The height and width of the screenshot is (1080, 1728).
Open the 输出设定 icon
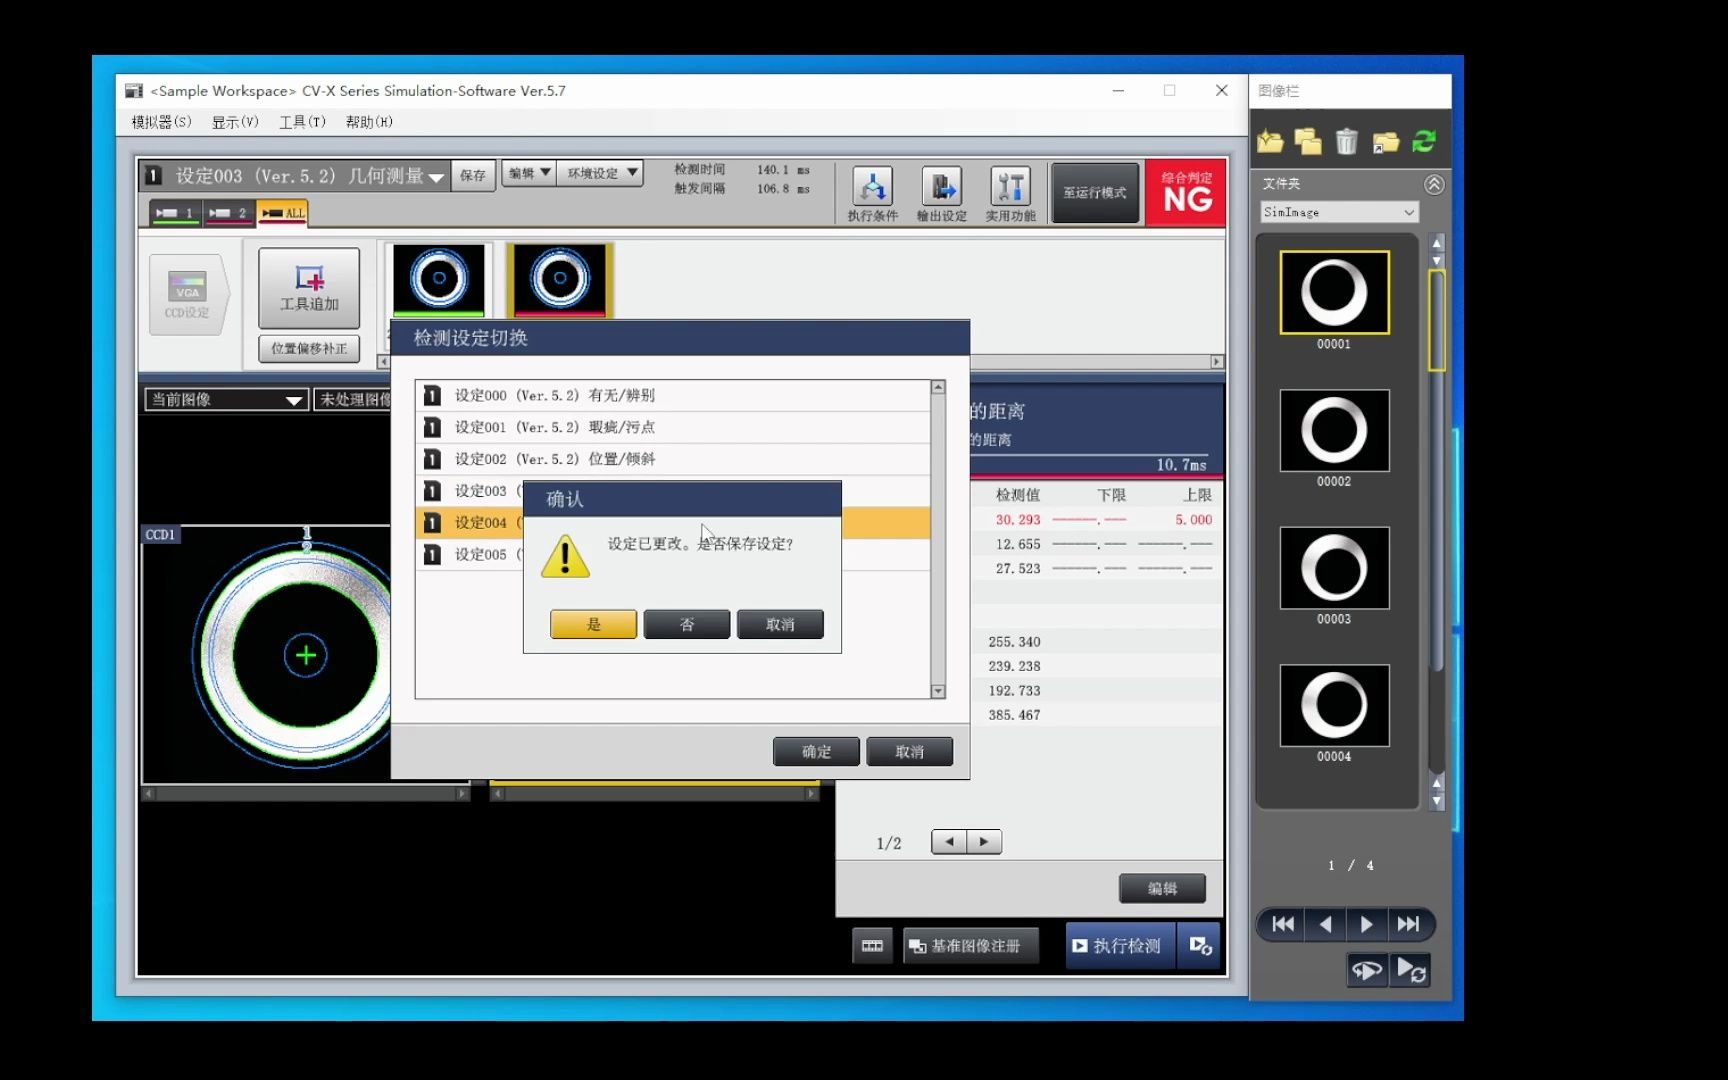941,194
